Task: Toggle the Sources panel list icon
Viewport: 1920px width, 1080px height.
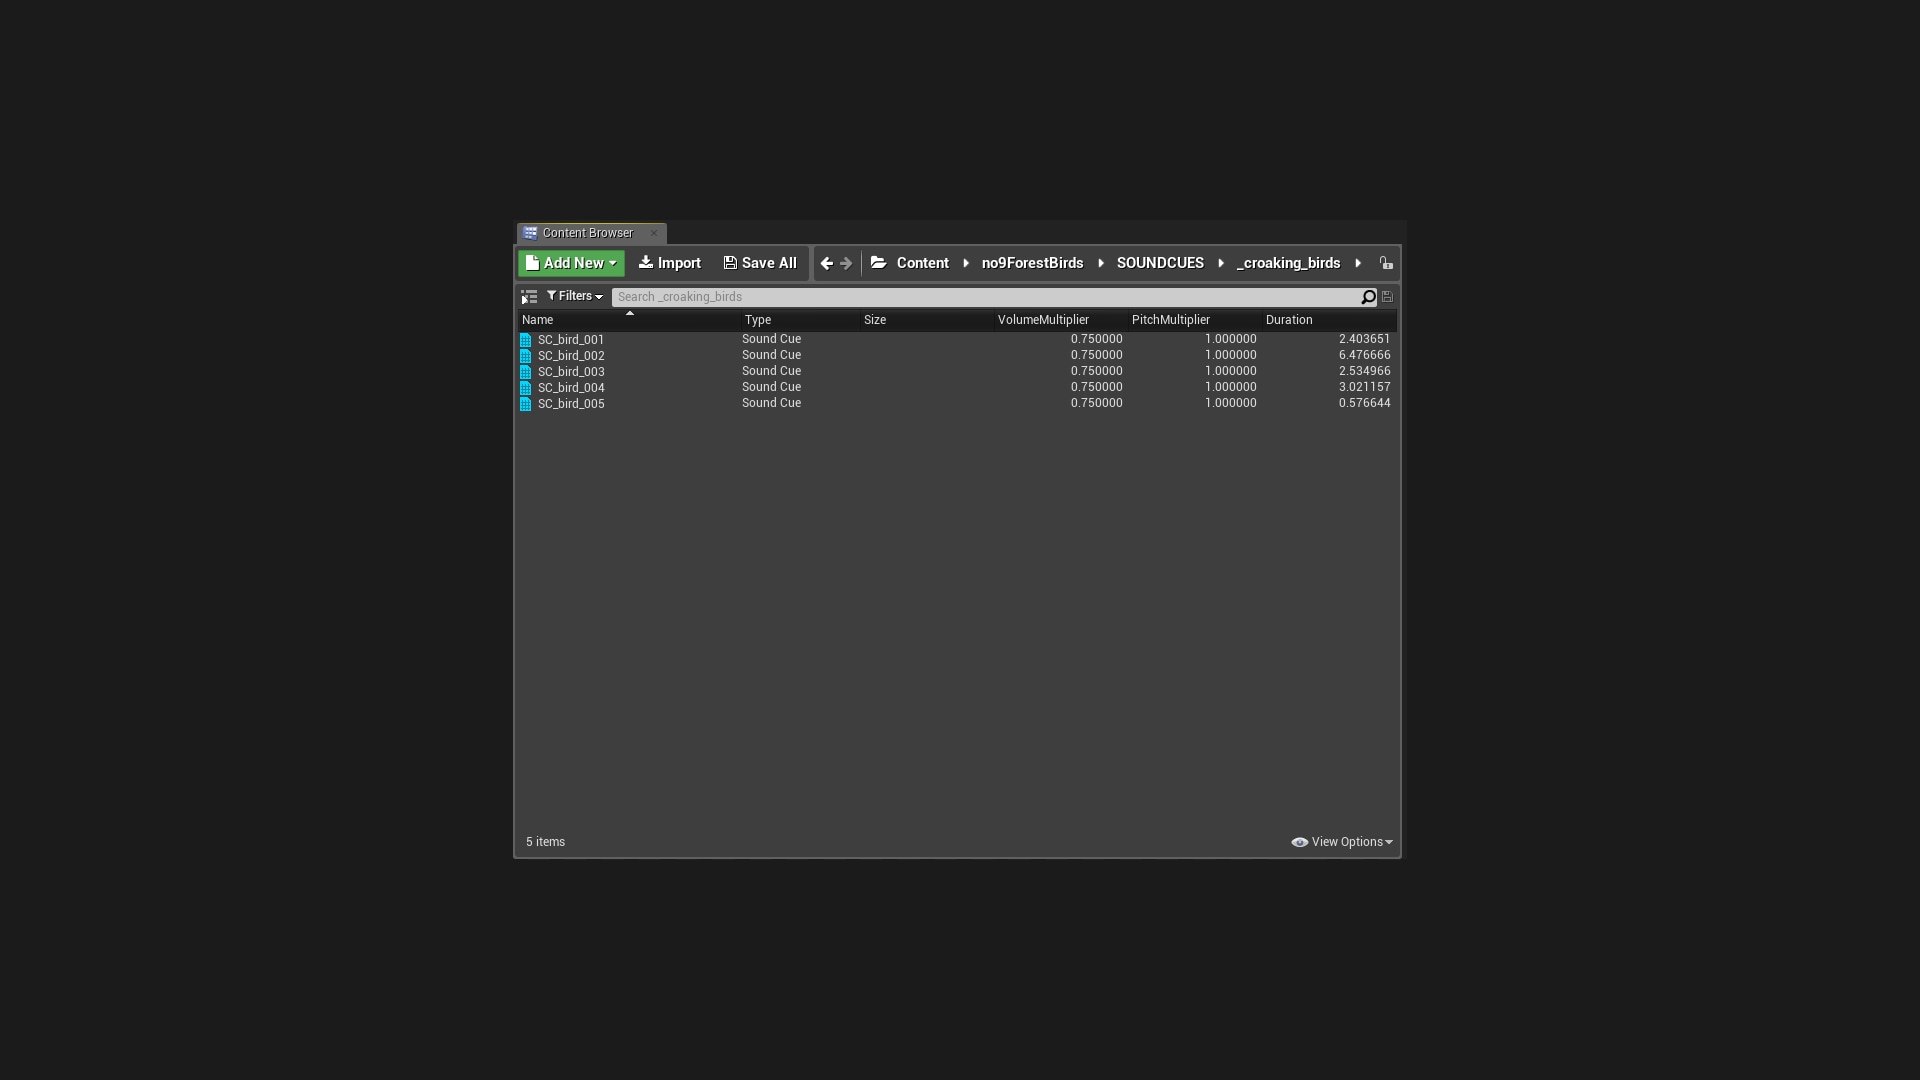Action: [530, 296]
